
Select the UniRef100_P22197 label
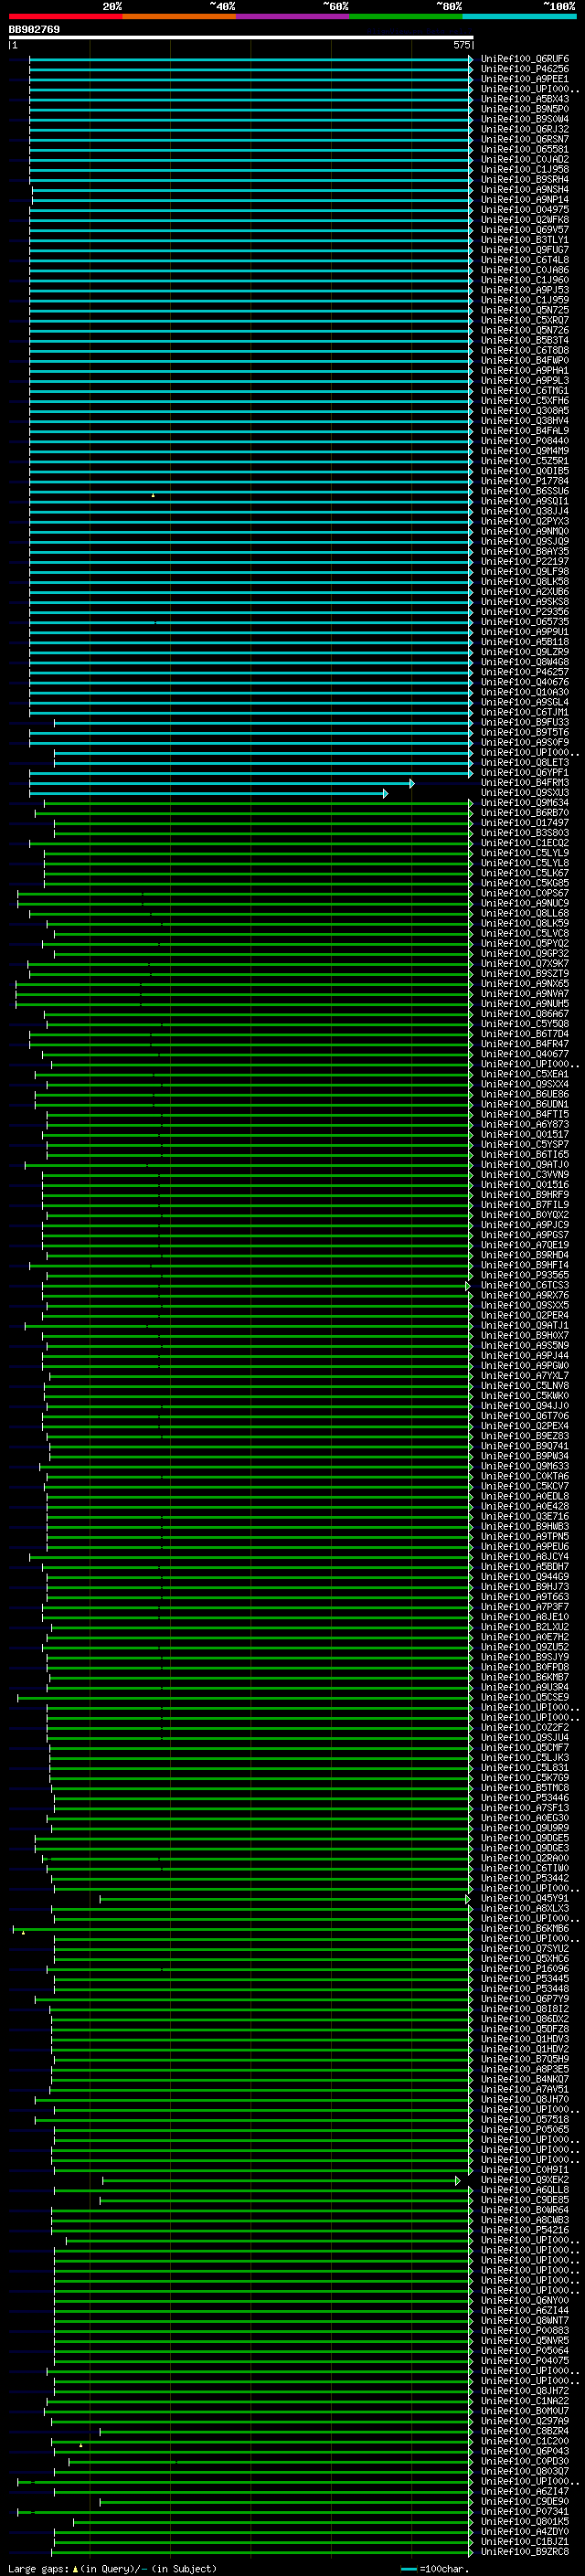[525, 561]
